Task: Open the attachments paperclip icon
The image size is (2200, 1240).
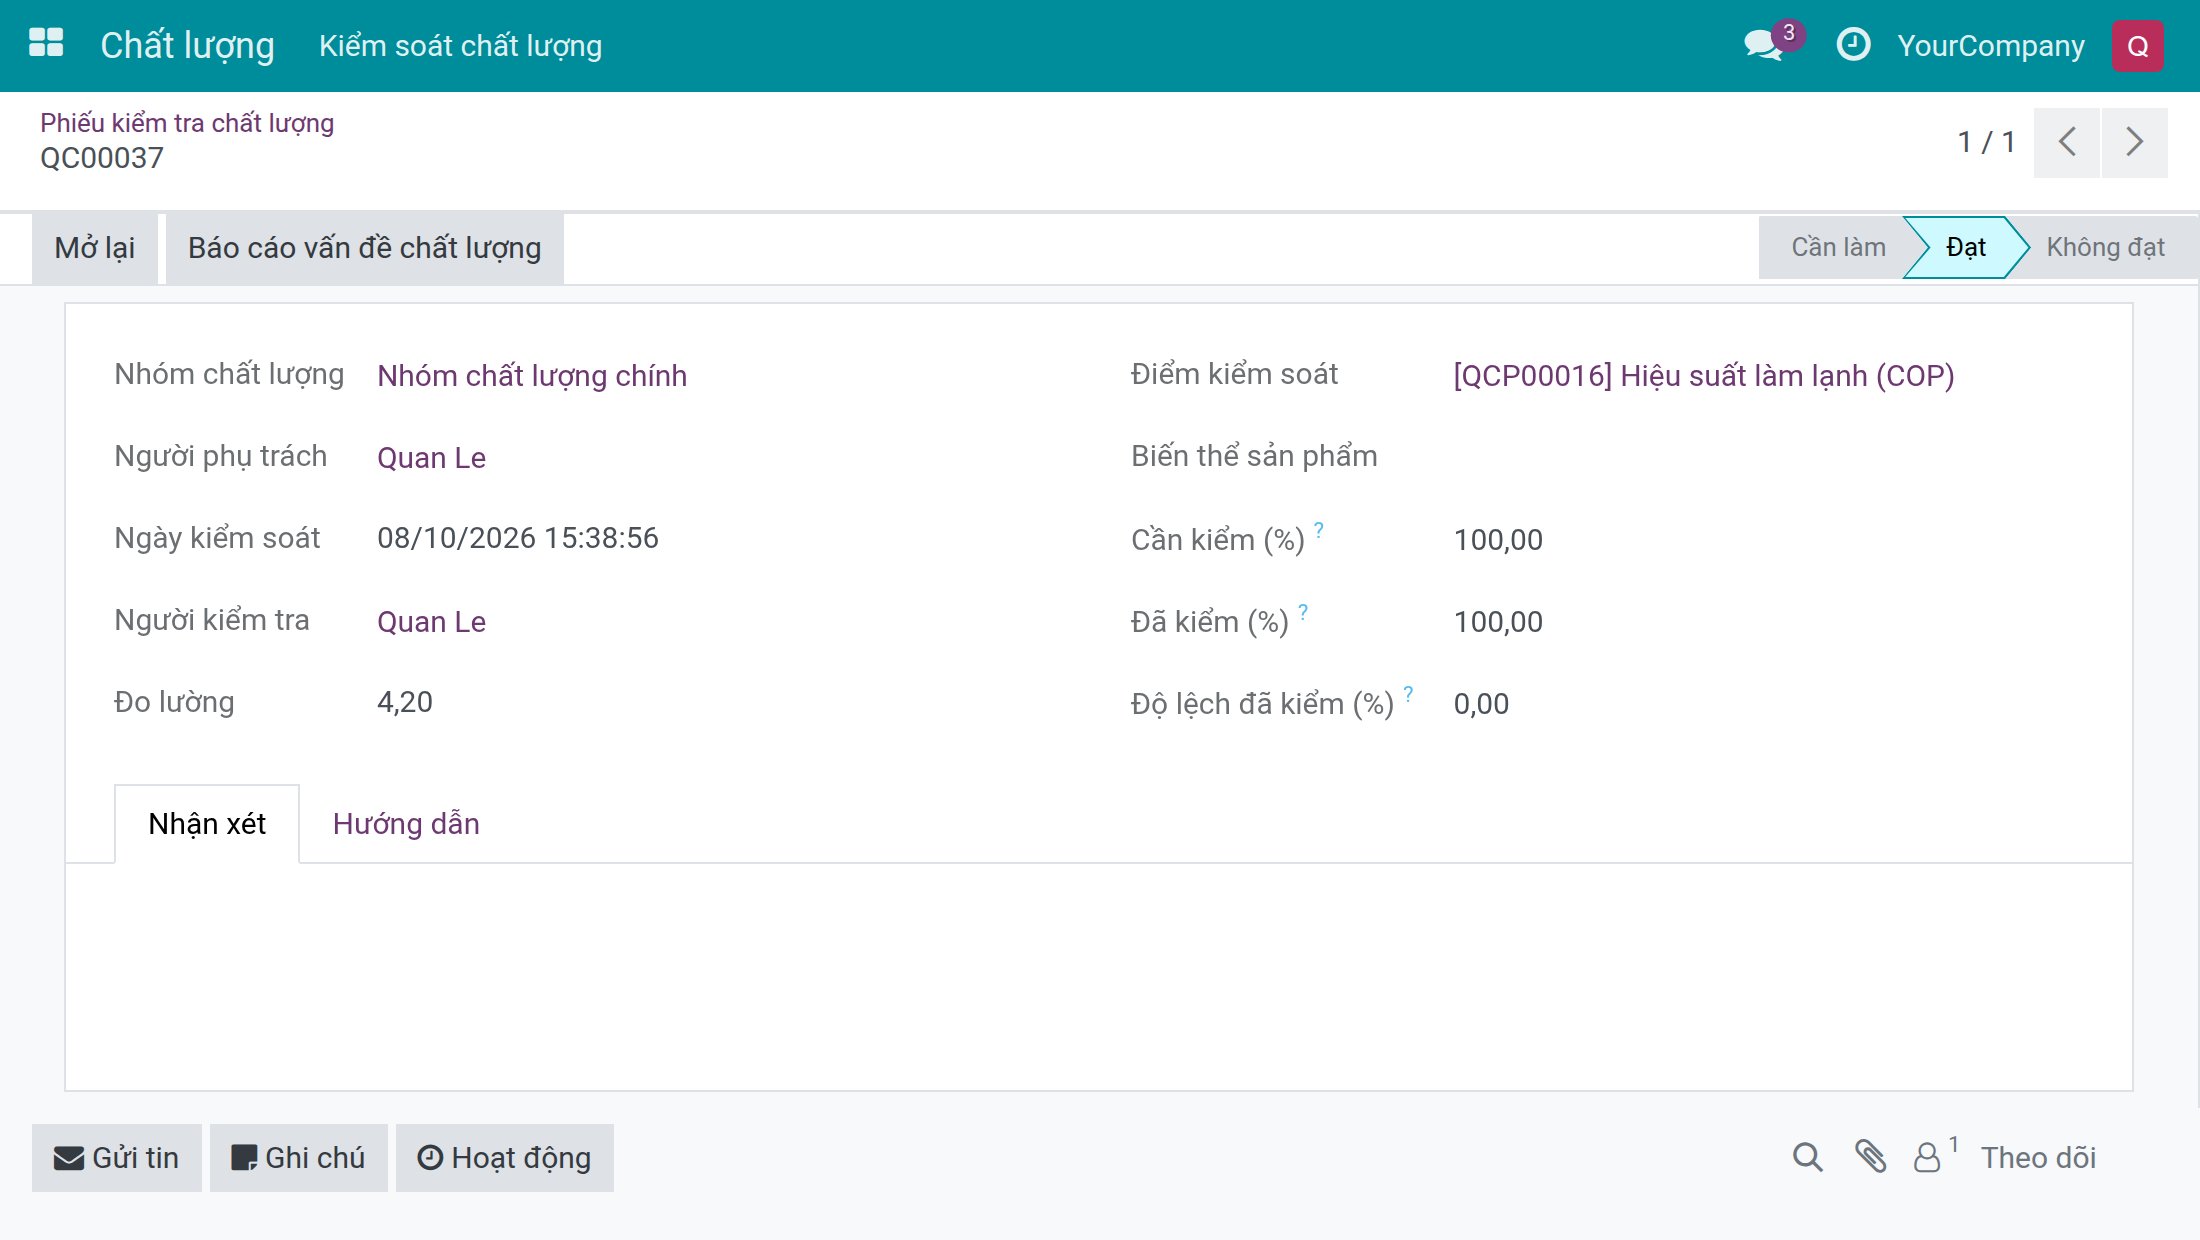Action: (1870, 1157)
